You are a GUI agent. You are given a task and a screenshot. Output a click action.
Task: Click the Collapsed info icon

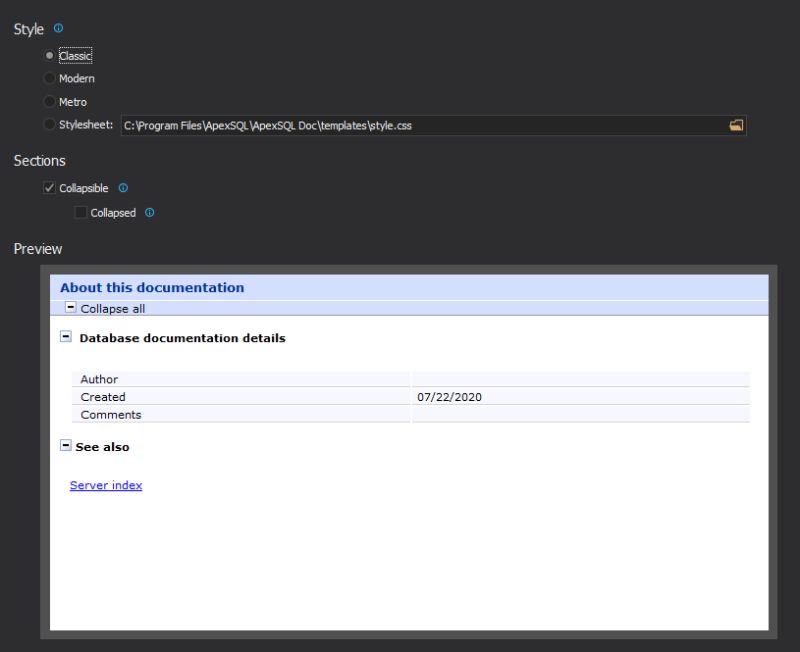(150, 212)
